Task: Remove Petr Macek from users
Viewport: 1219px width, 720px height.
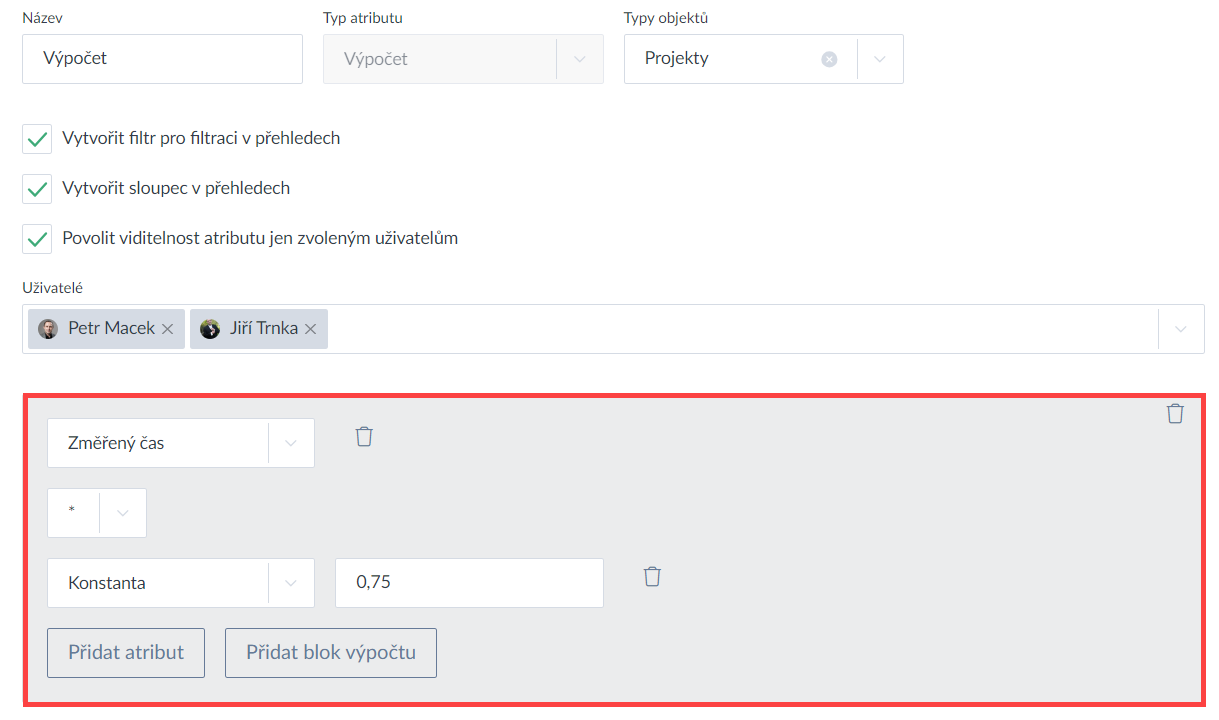Action: (167, 329)
